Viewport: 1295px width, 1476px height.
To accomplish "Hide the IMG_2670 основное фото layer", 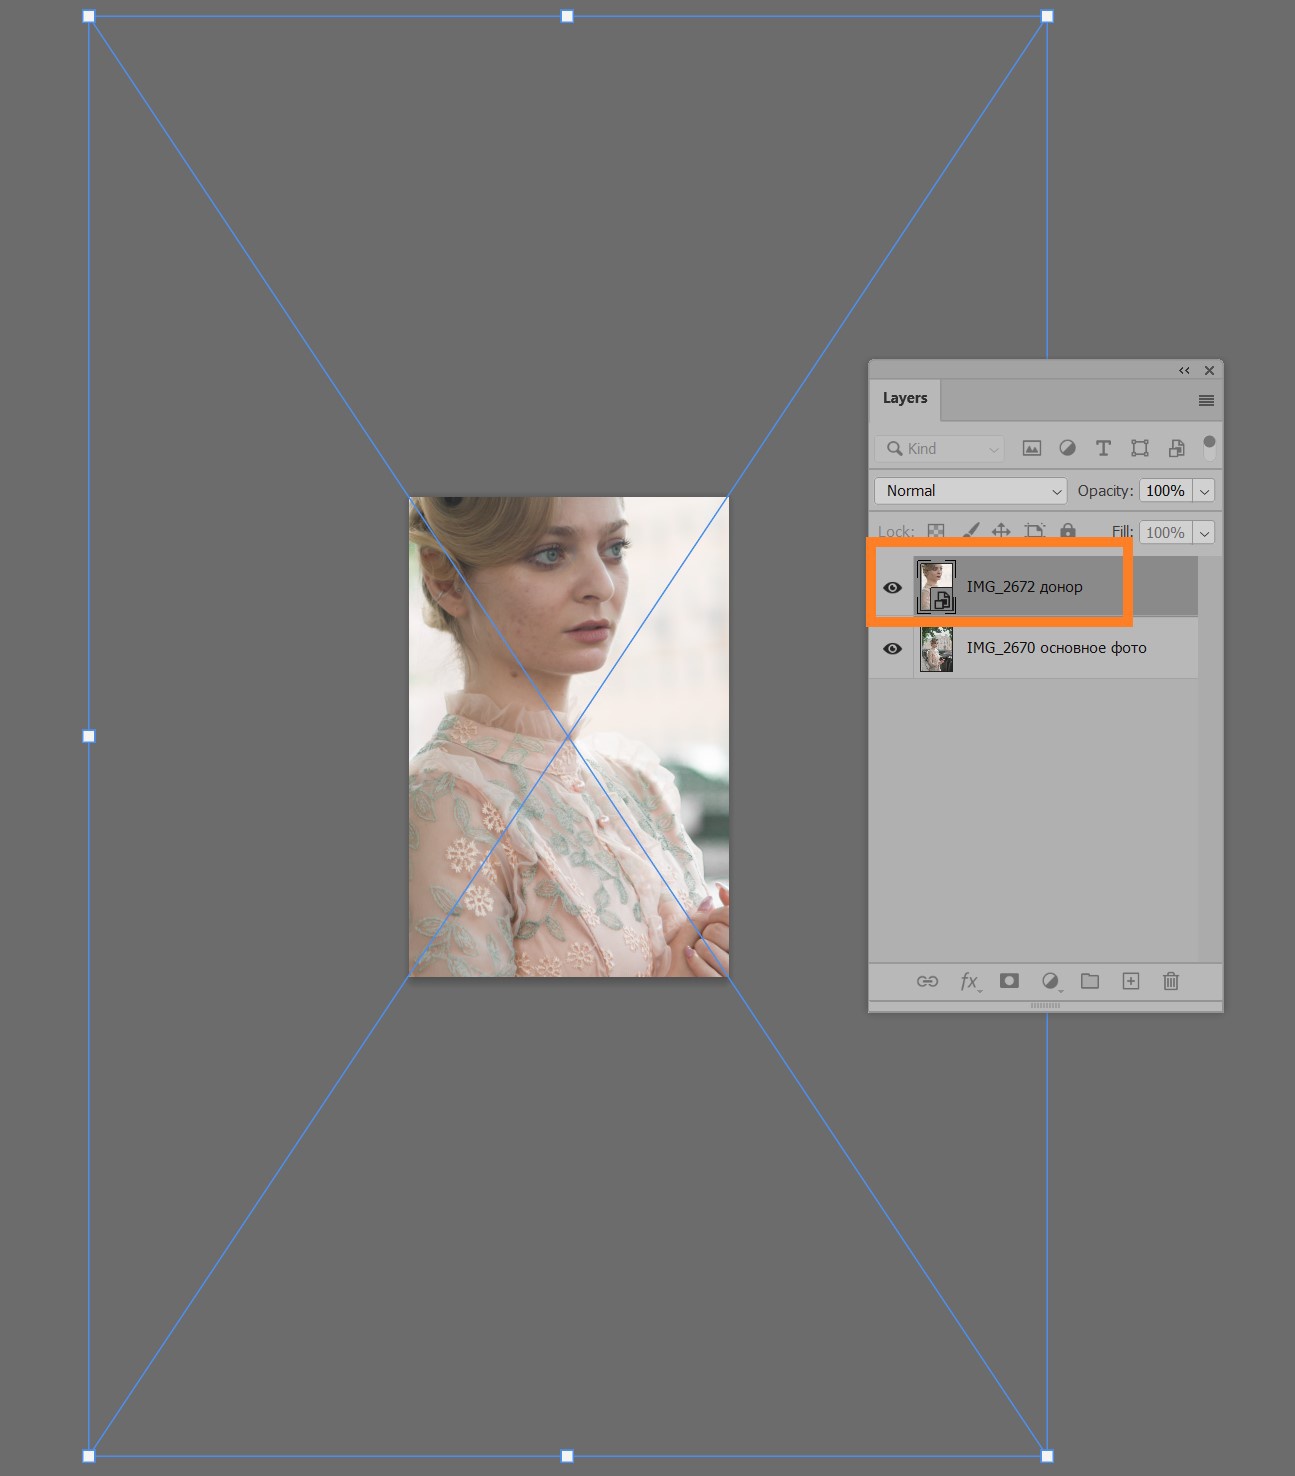I will (892, 648).
